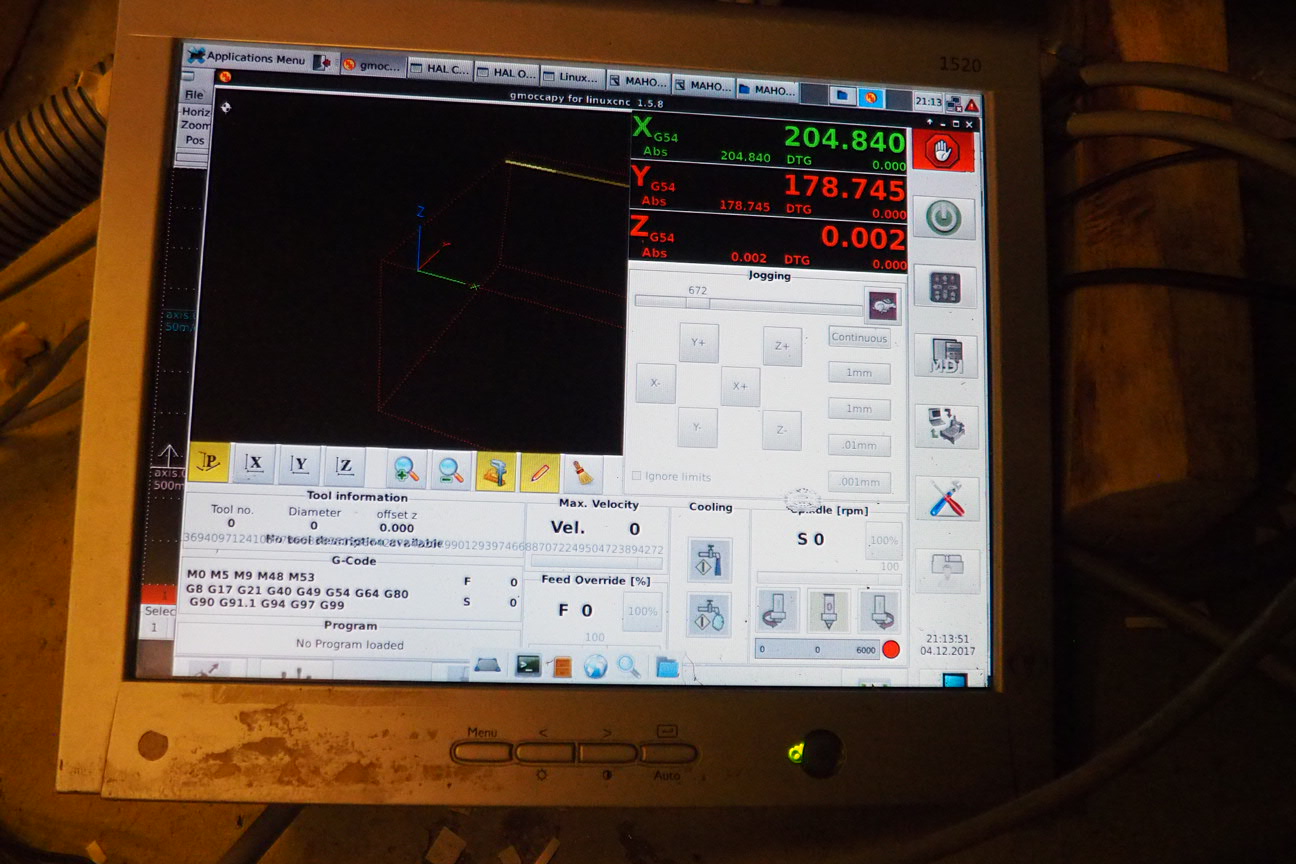Start spindle reverse rotation
Image resolution: width=1296 pixels, height=864 pixels.
[778, 610]
